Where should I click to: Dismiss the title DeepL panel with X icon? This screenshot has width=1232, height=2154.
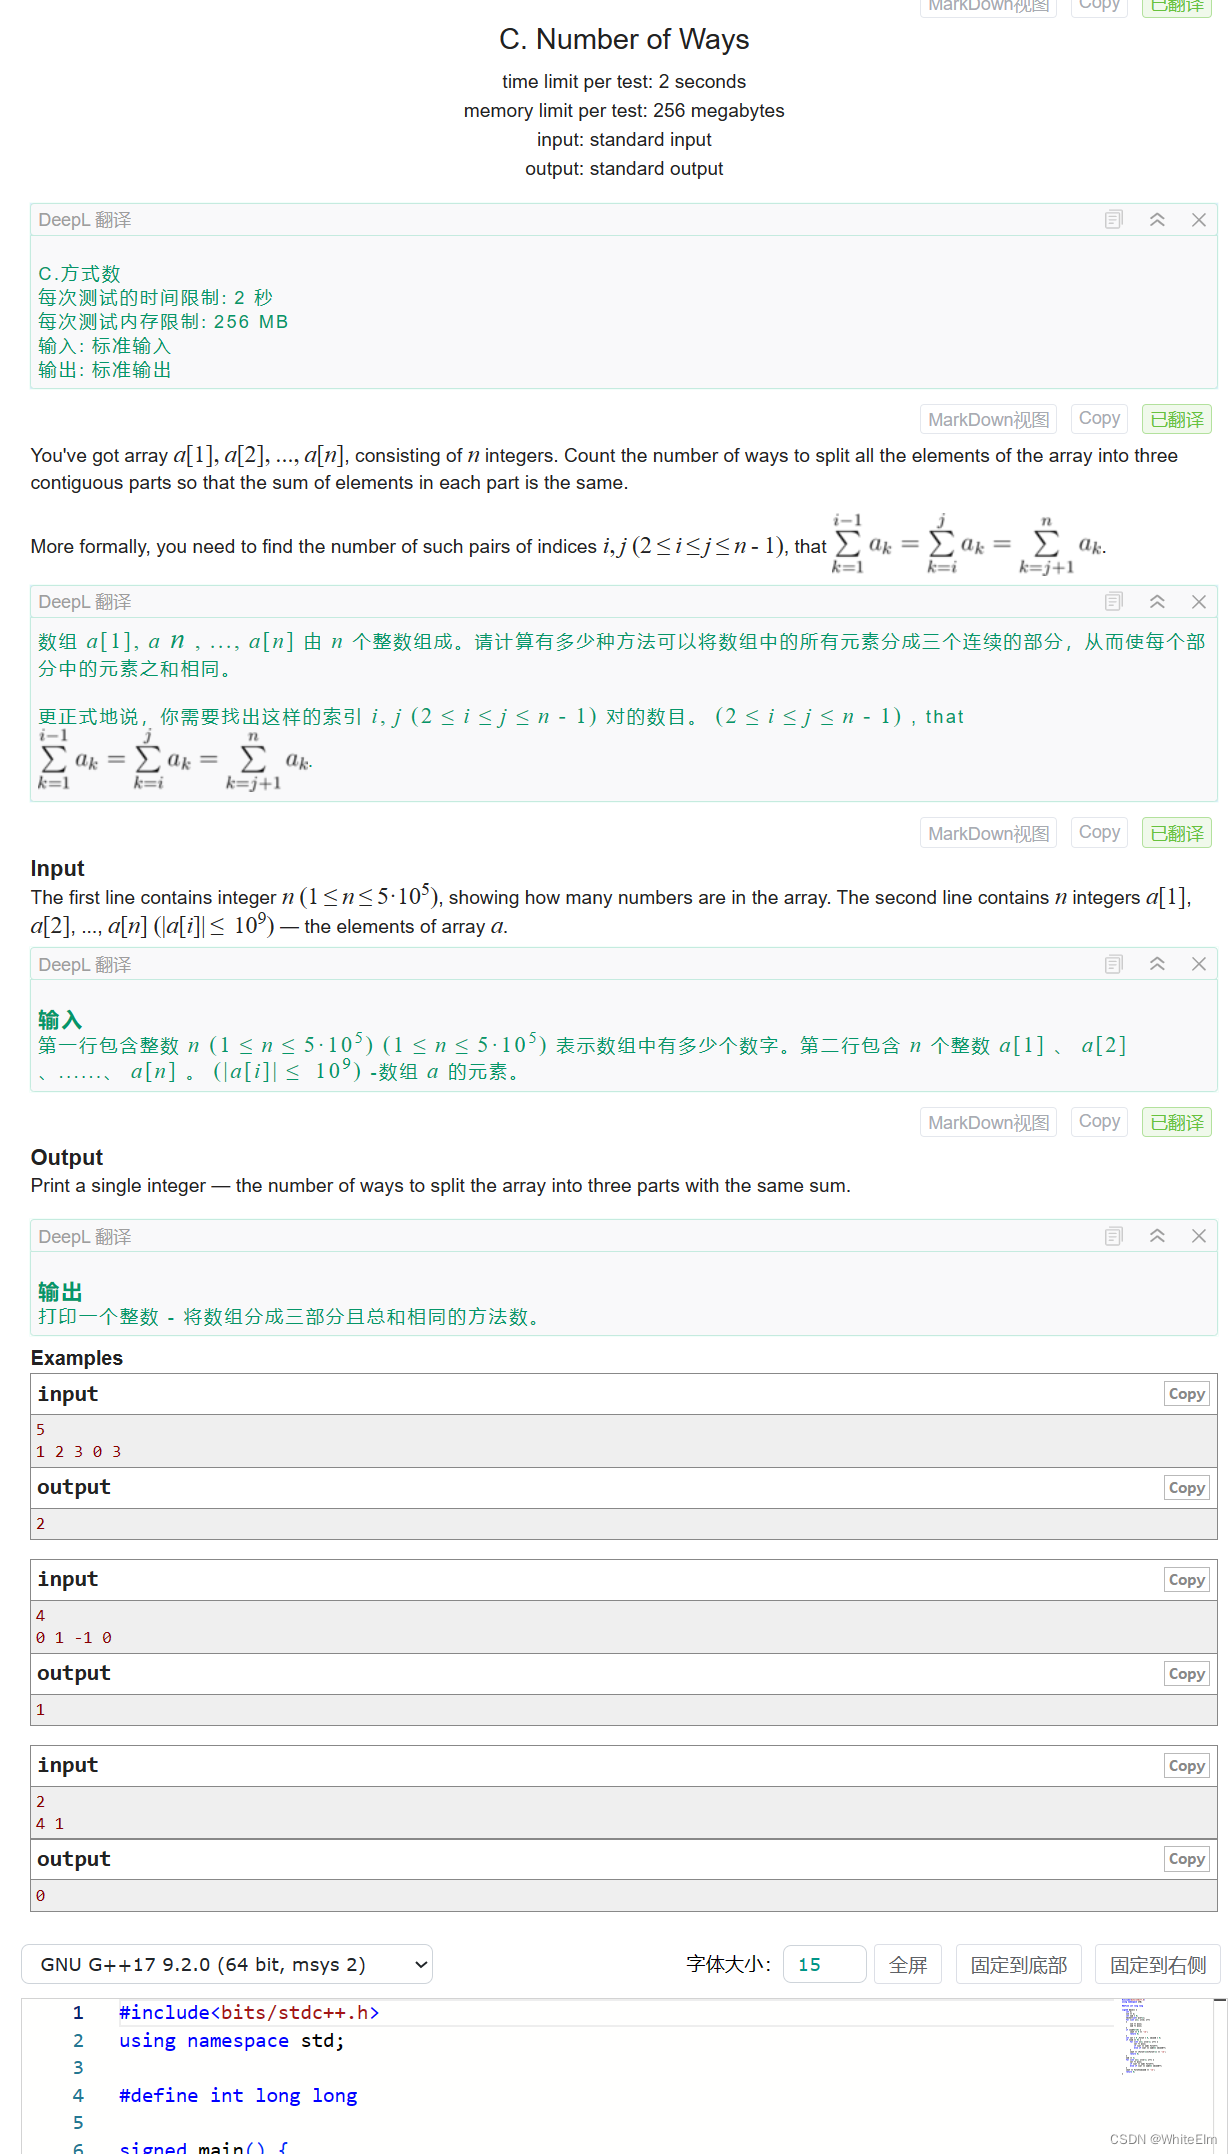(x=1199, y=219)
